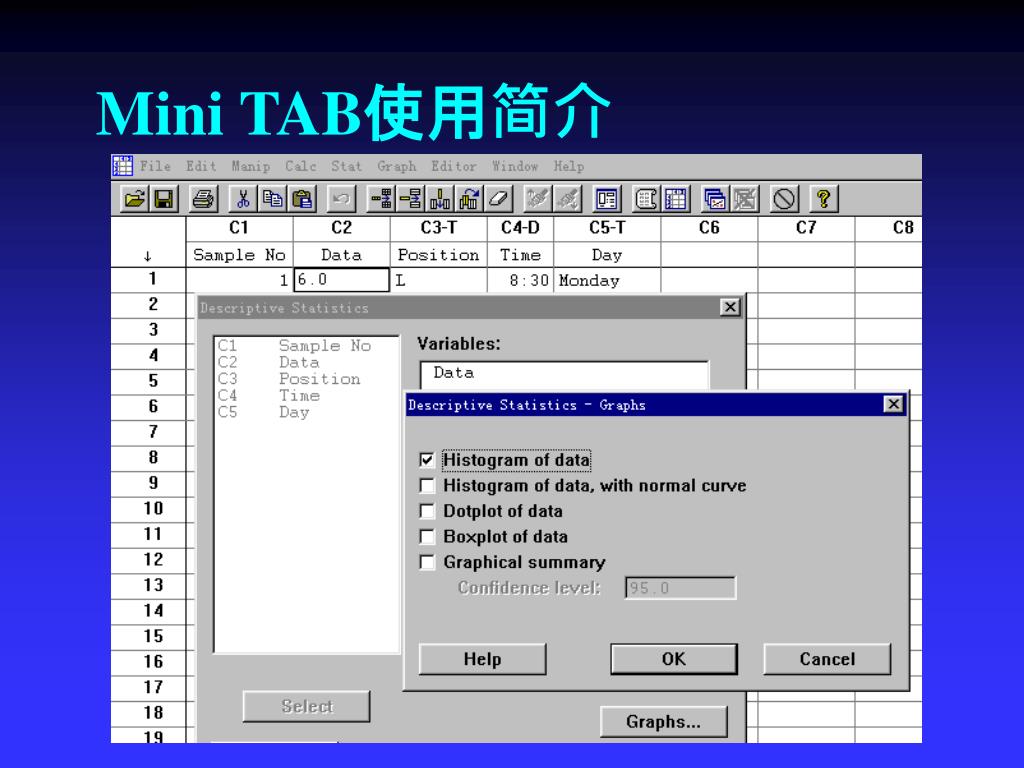The height and width of the screenshot is (768, 1024).
Task: Click the cell containing Monday
Action: [607, 280]
